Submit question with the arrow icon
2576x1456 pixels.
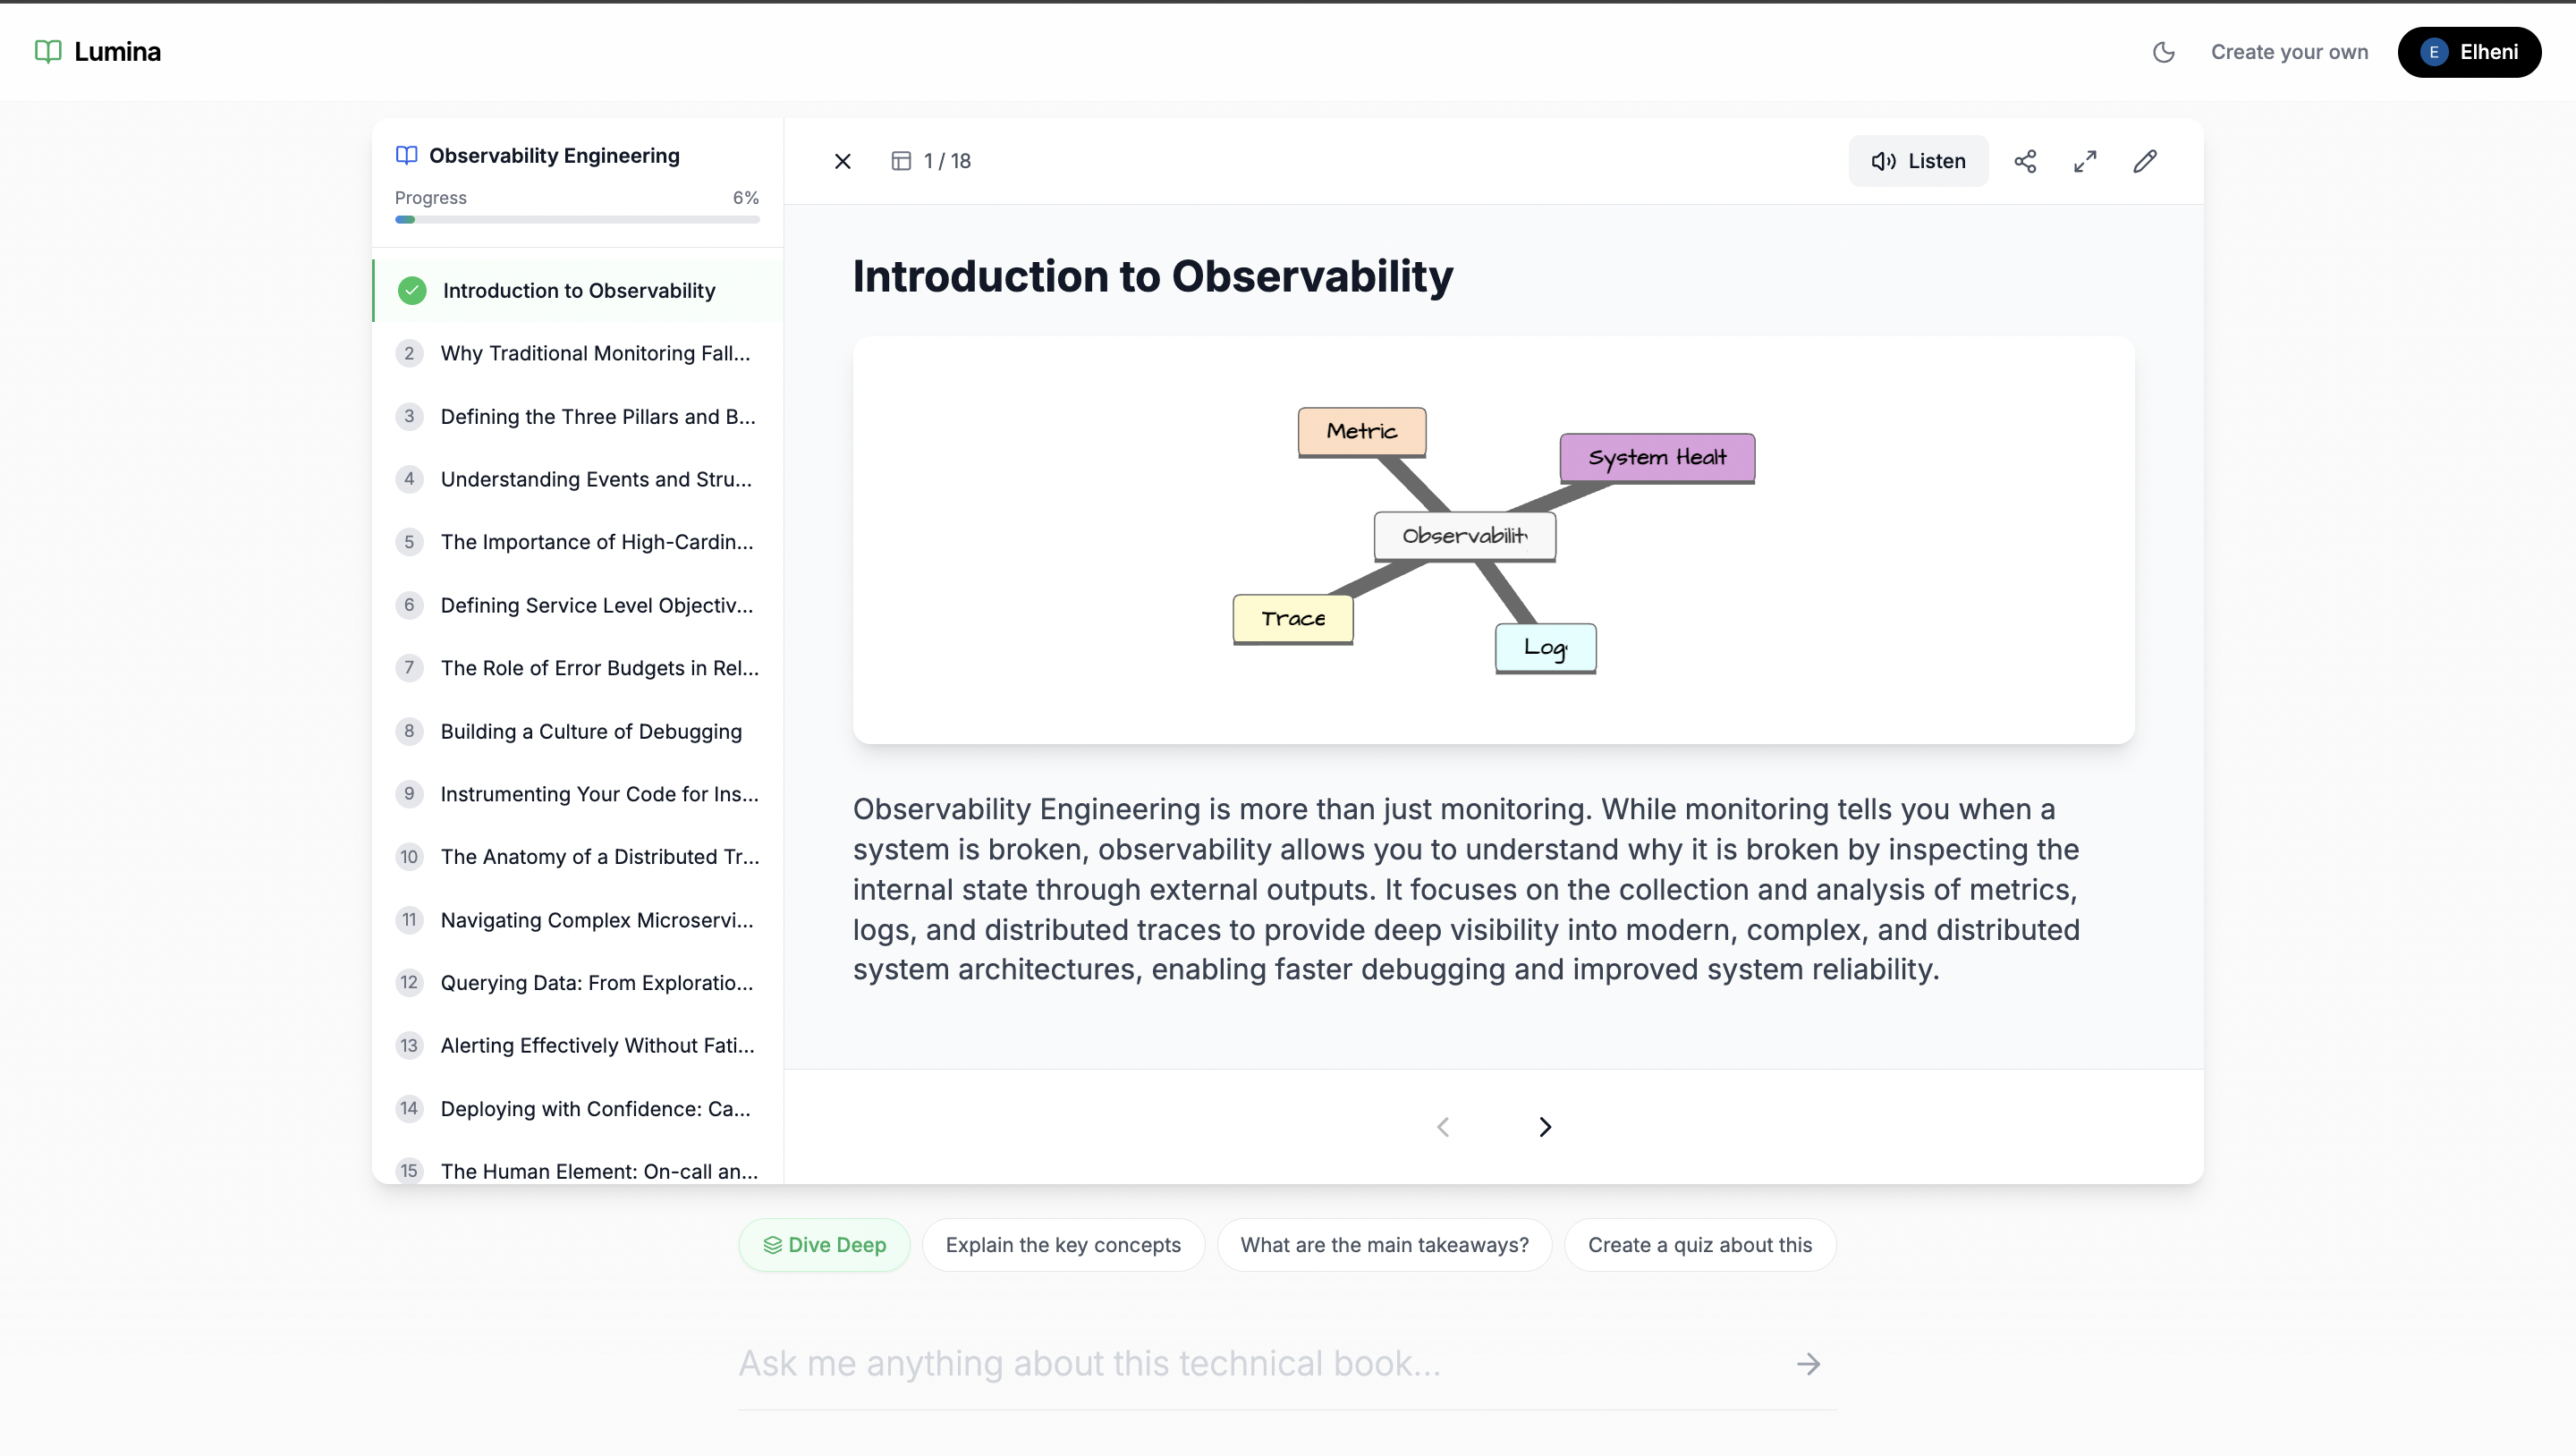tap(1808, 1364)
